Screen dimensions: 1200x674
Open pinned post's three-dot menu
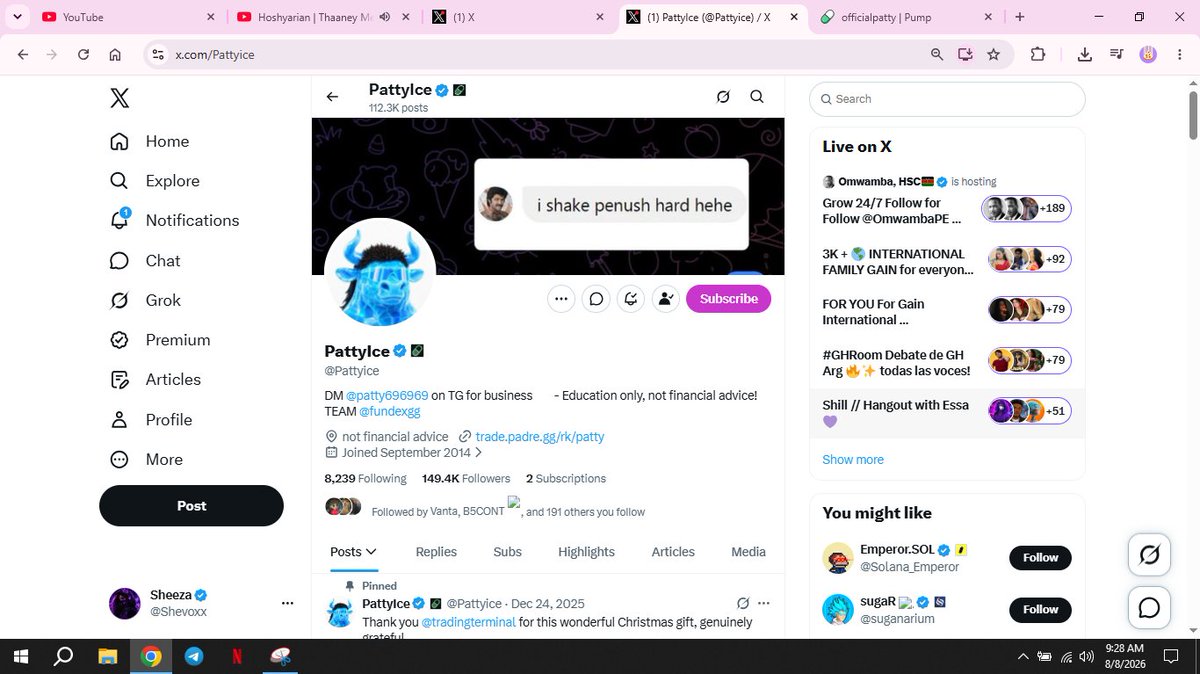point(764,603)
